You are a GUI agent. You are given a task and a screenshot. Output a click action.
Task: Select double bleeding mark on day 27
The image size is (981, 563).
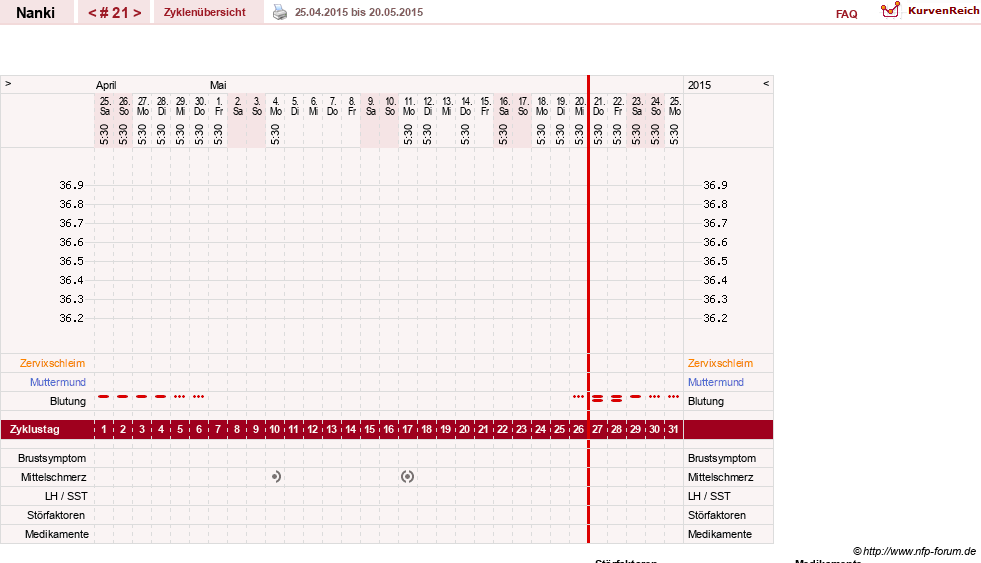click(597, 398)
